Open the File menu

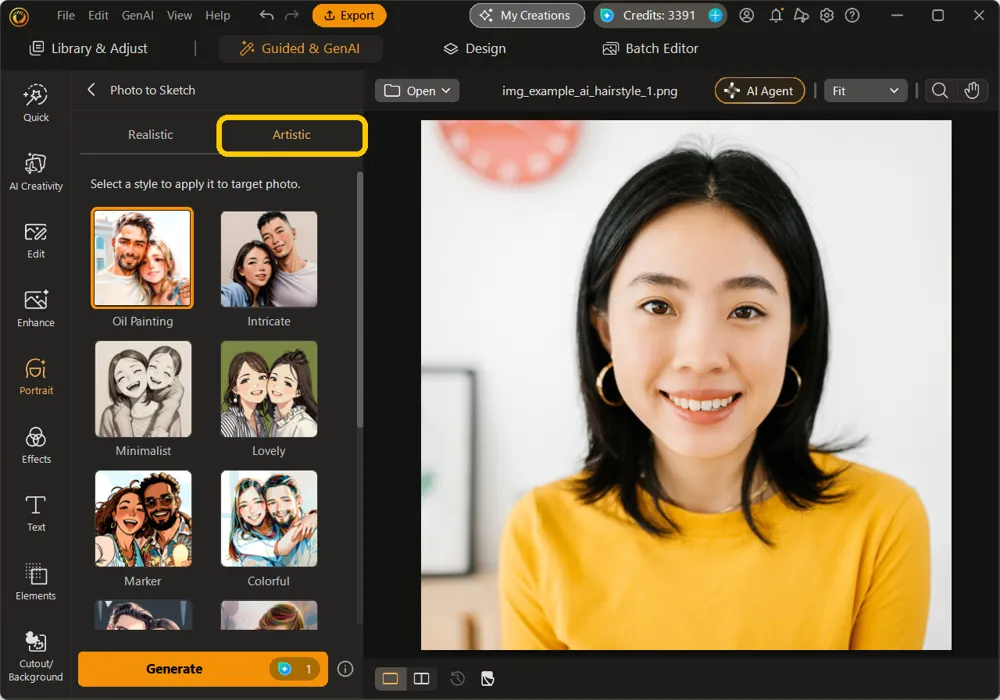click(x=66, y=15)
